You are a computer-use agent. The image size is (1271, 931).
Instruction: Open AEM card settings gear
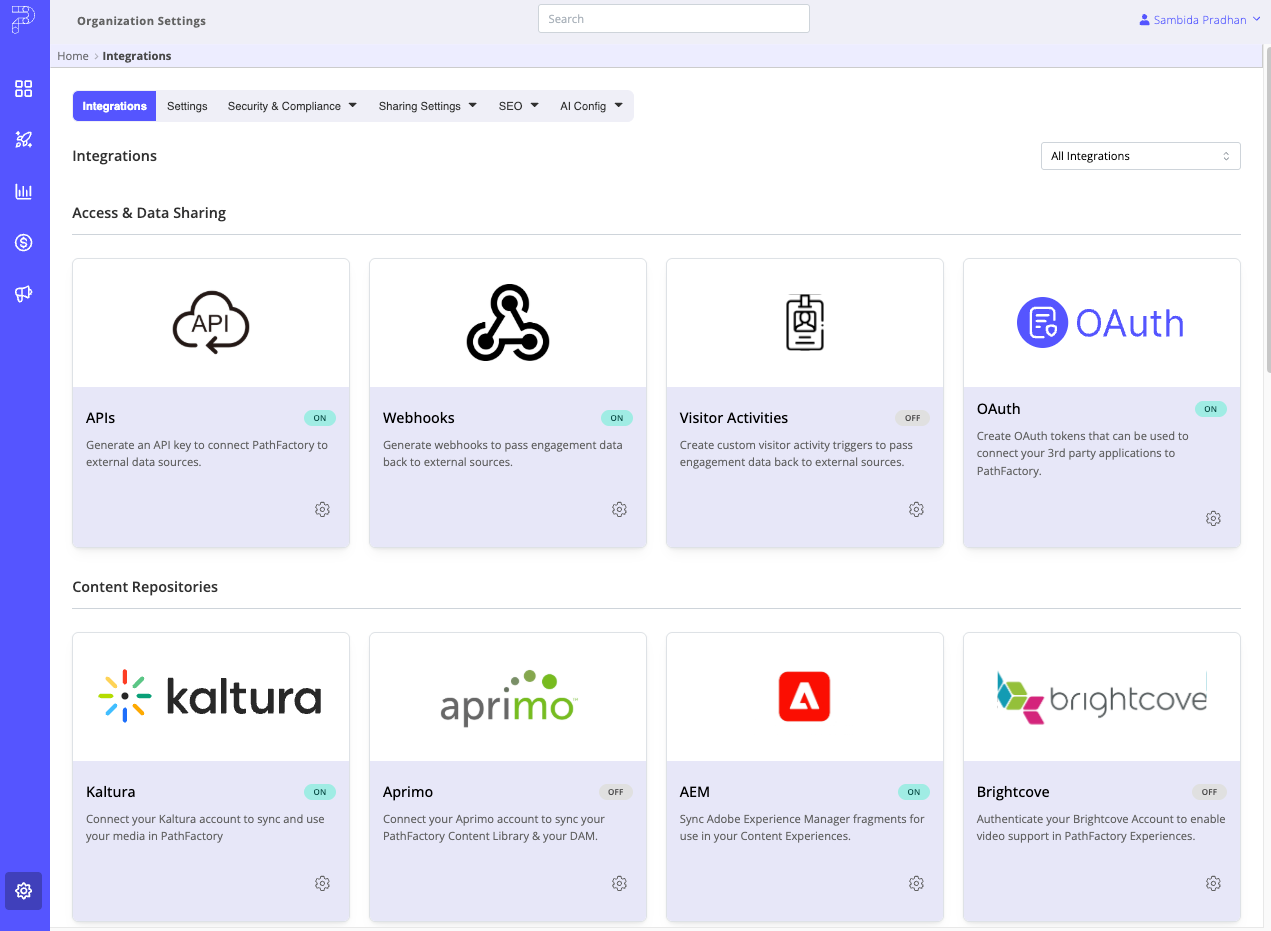click(916, 884)
